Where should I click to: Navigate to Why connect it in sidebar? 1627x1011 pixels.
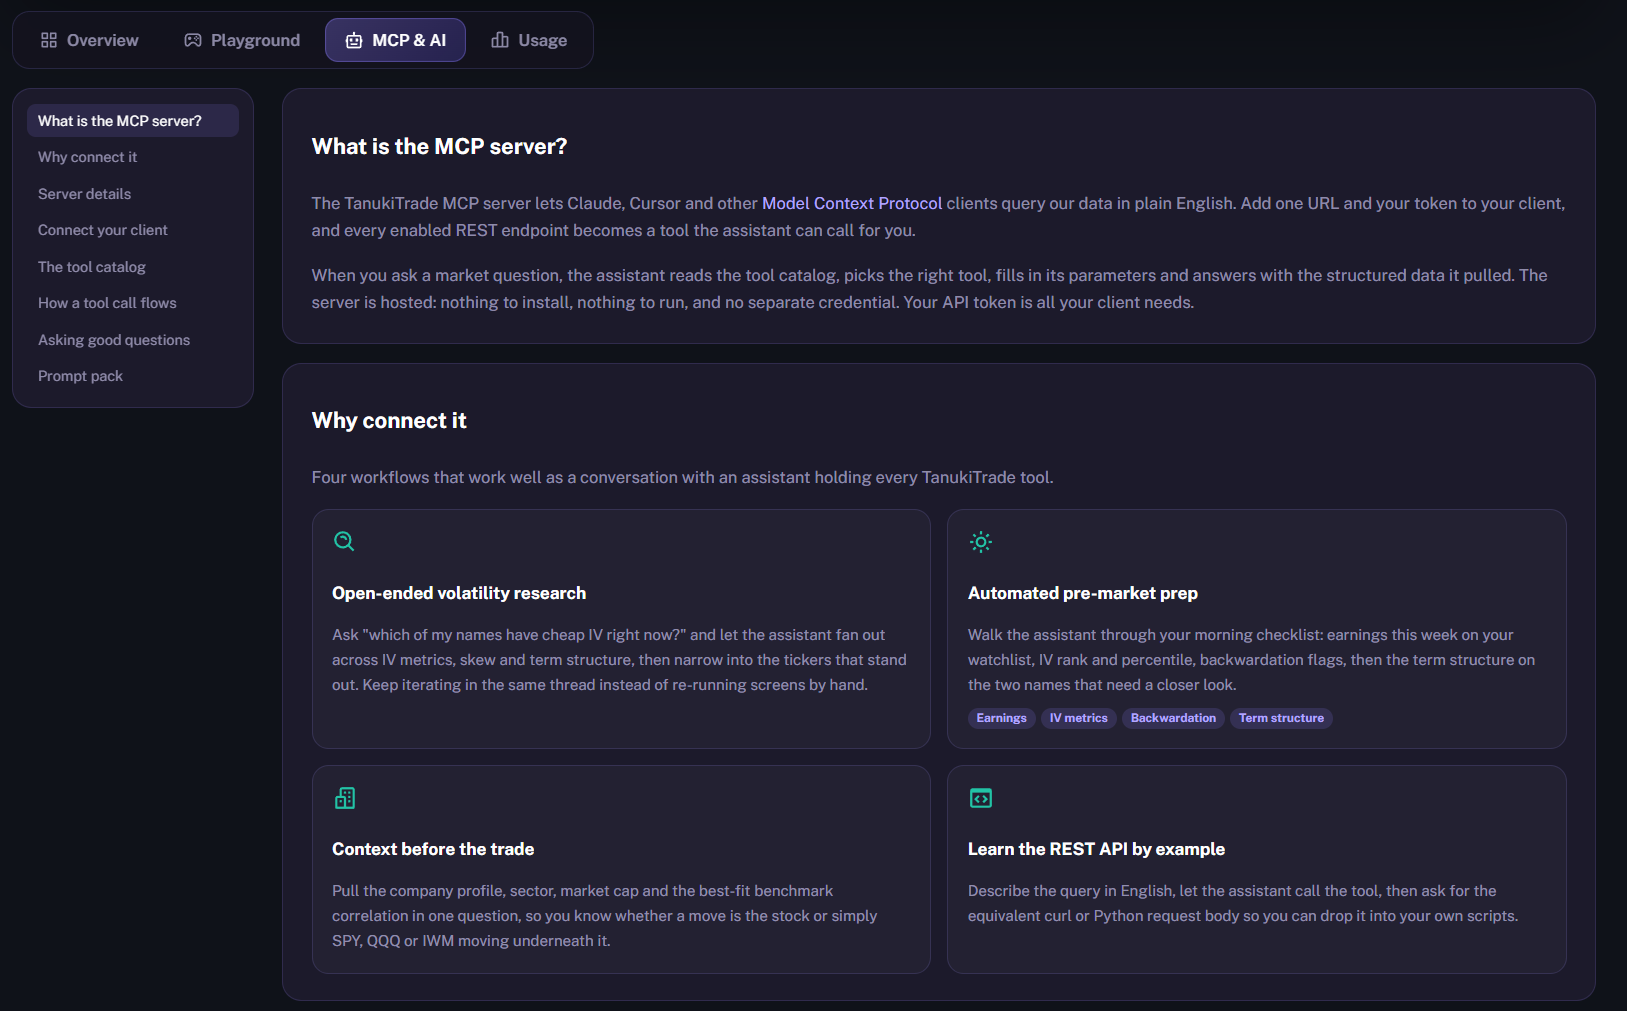(133, 157)
